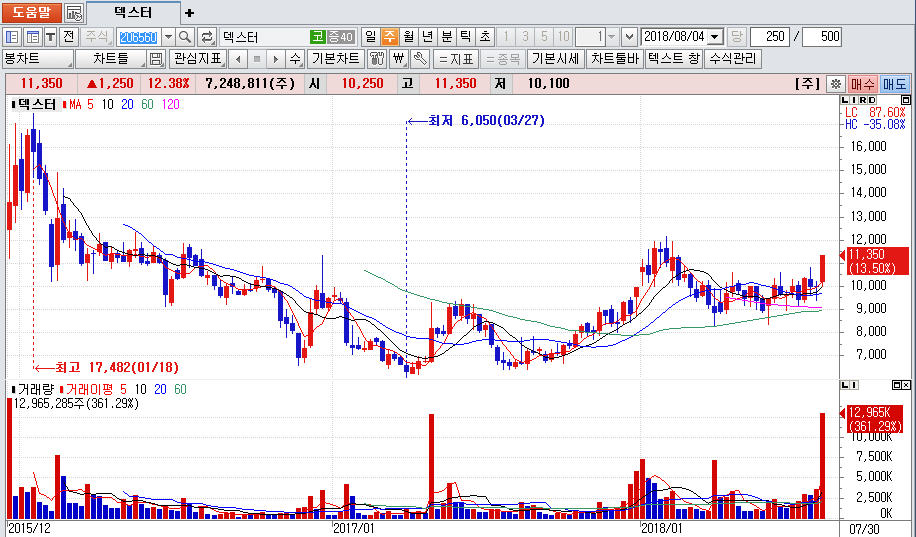The image size is (916, 537).
Task: Switch to daily period with 일 button
Action: (x=370, y=37)
